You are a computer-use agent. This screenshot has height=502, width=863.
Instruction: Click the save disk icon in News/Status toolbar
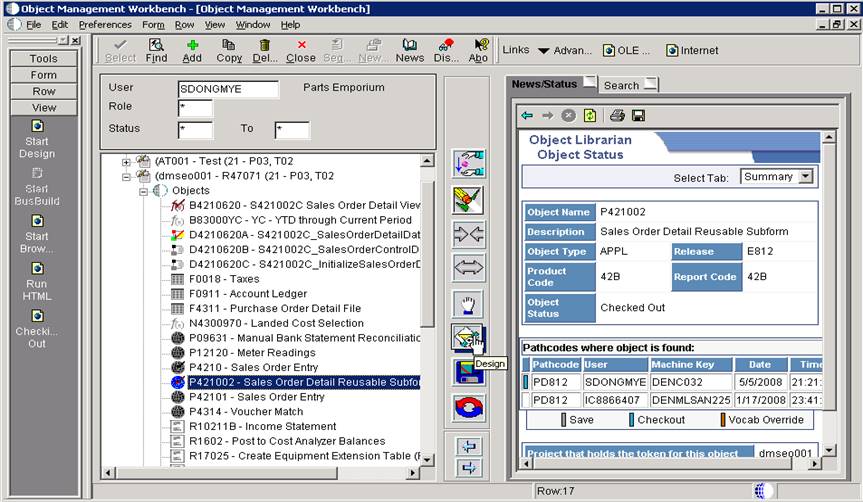[x=638, y=116]
